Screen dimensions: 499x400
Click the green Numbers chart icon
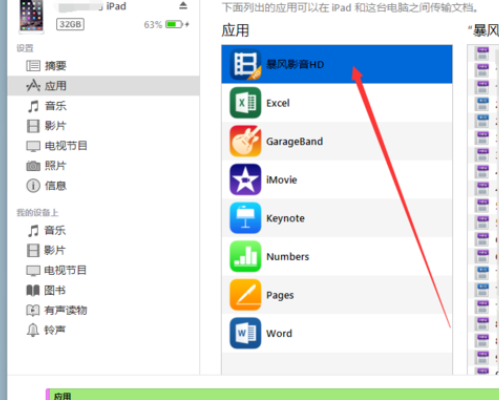click(245, 256)
